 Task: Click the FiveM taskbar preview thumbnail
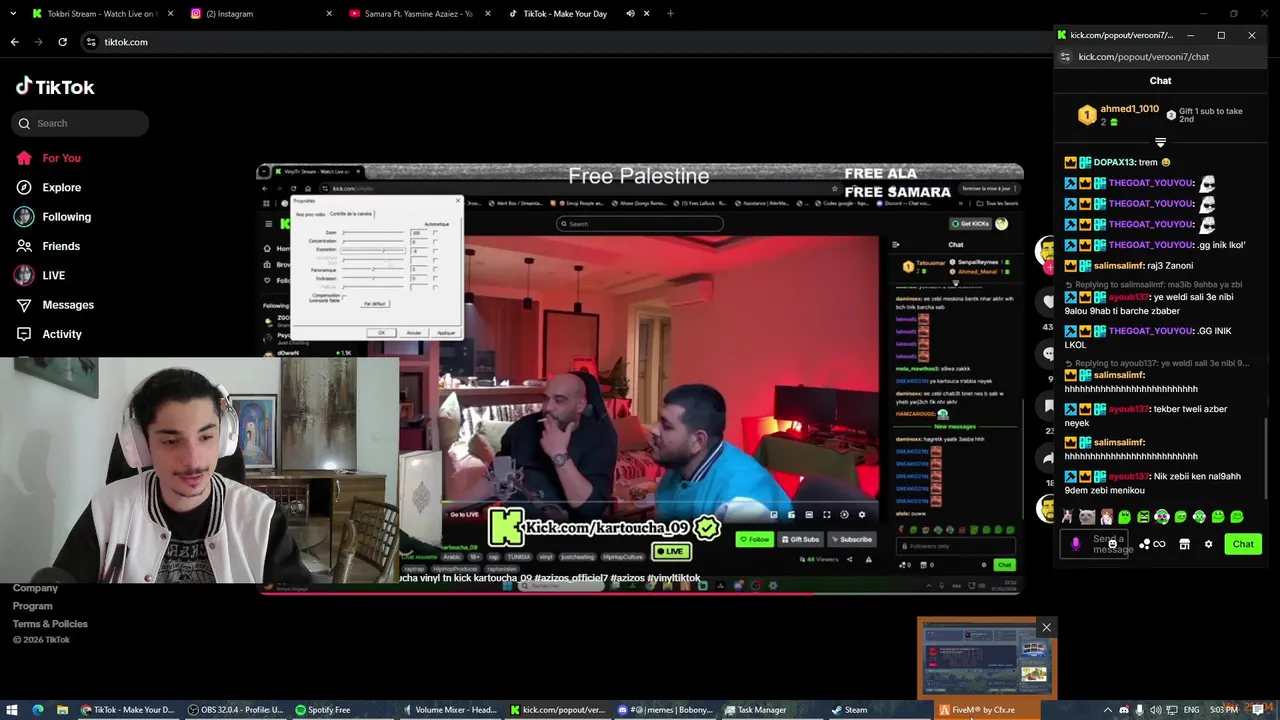pyautogui.click(x=986, y=660)
